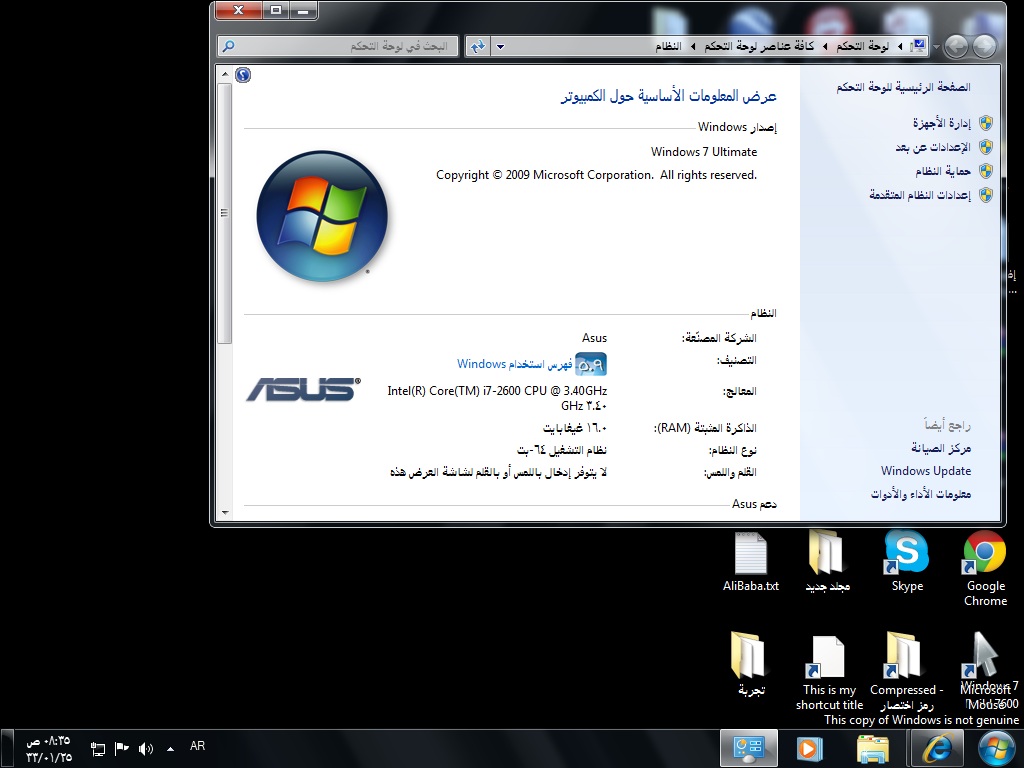This screenshot has width=1024, height=768.
Task: Launch Internet Explorer from the taskbar
Action: point(936,748)
